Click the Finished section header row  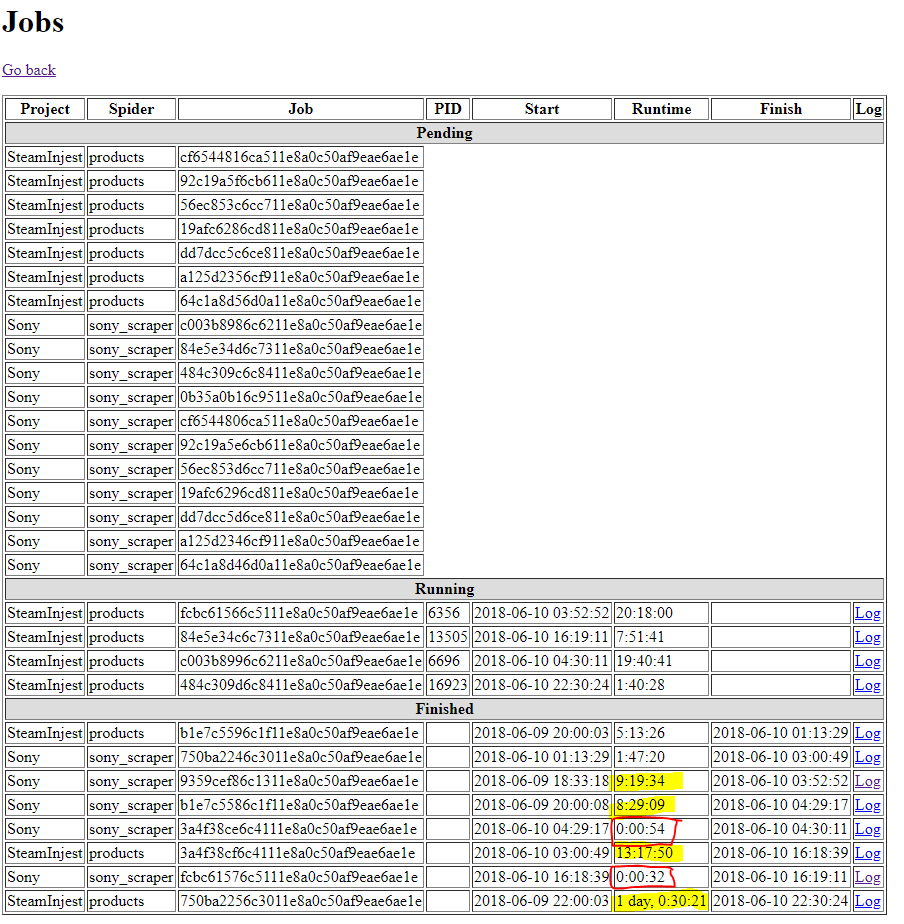pyautogui.click(x=444, y=709)
